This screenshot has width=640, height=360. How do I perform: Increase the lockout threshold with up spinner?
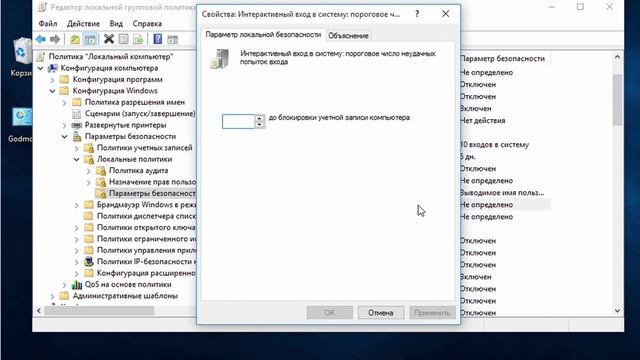(x=260, y=118)
